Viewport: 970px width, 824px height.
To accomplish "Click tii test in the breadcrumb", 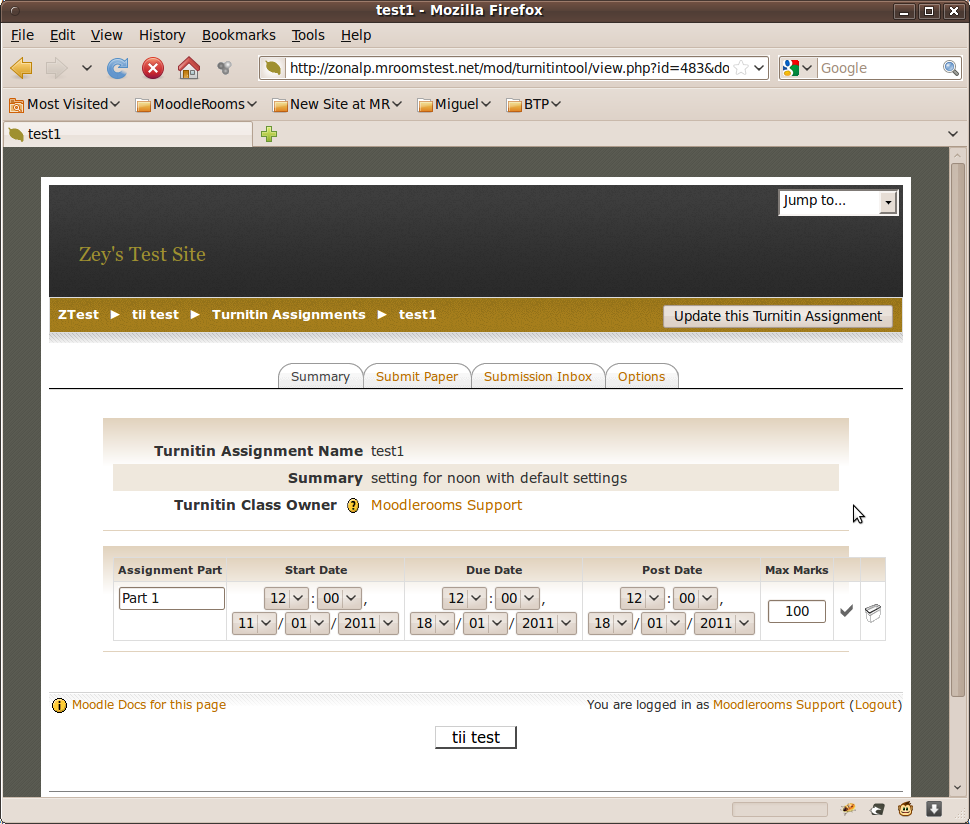I will coord(155,315).
